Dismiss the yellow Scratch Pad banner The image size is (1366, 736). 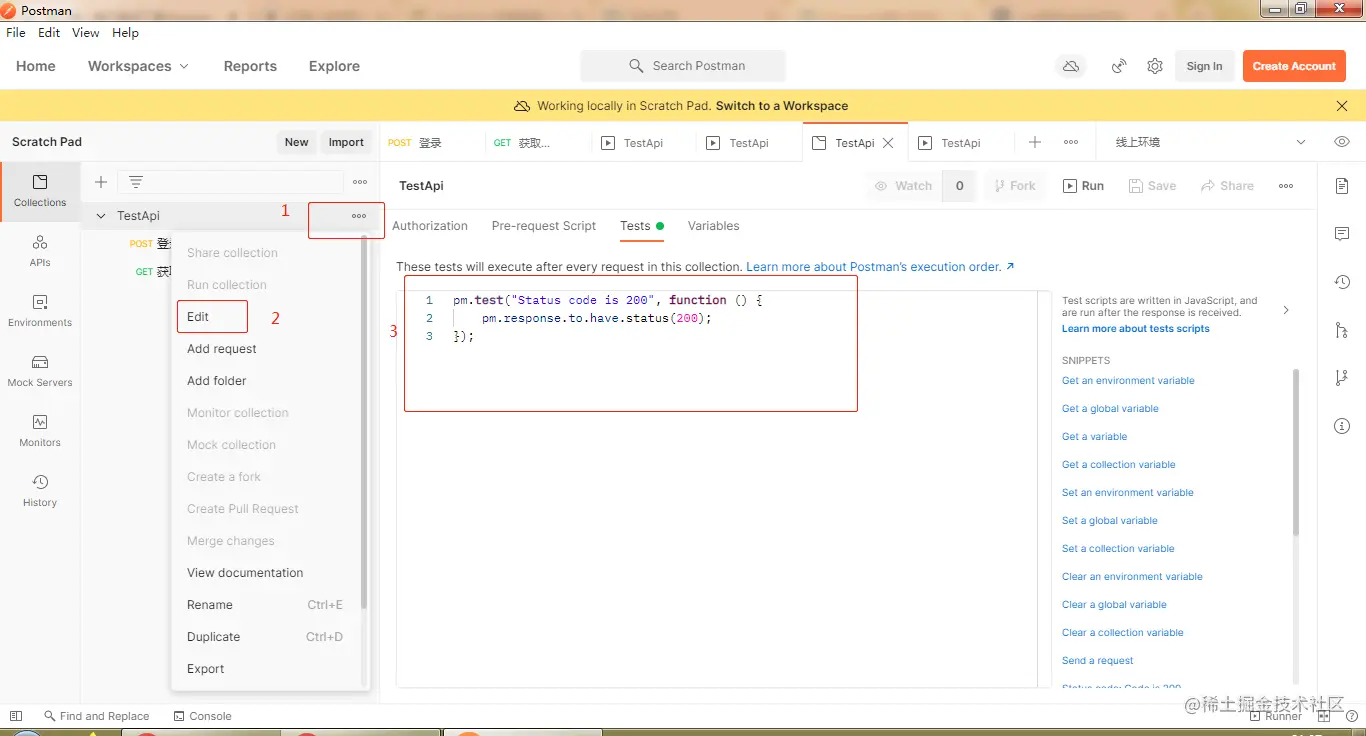pyautogui.click(x=1342, y=106)
